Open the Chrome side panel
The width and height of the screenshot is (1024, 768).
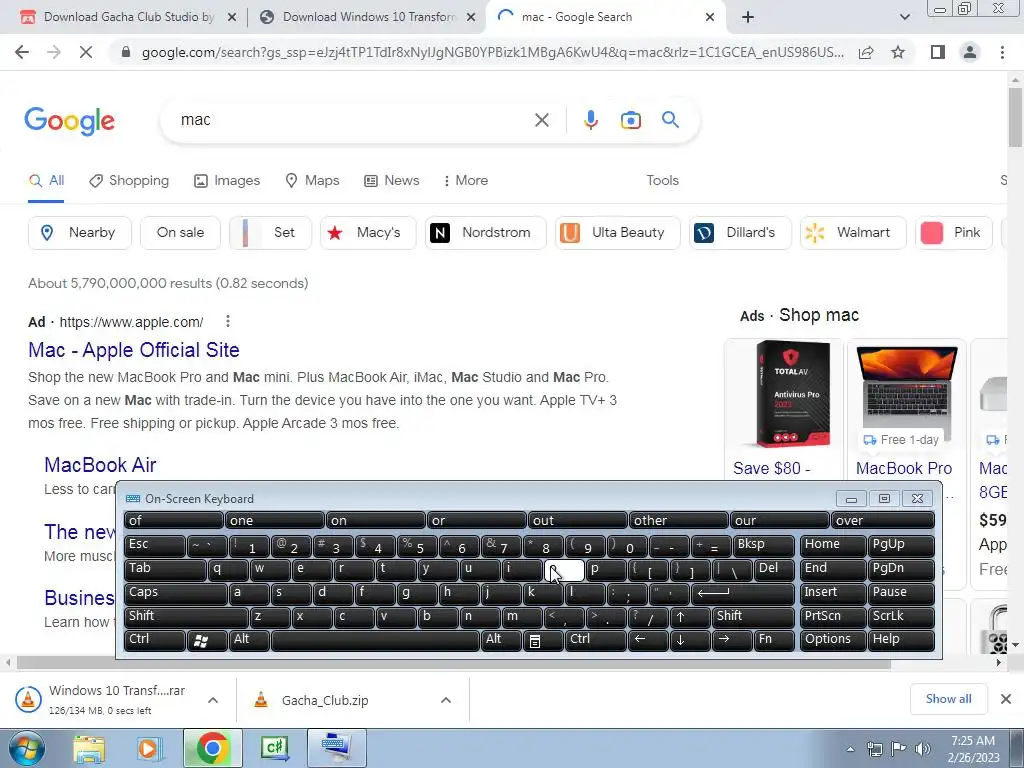point(938,52)
